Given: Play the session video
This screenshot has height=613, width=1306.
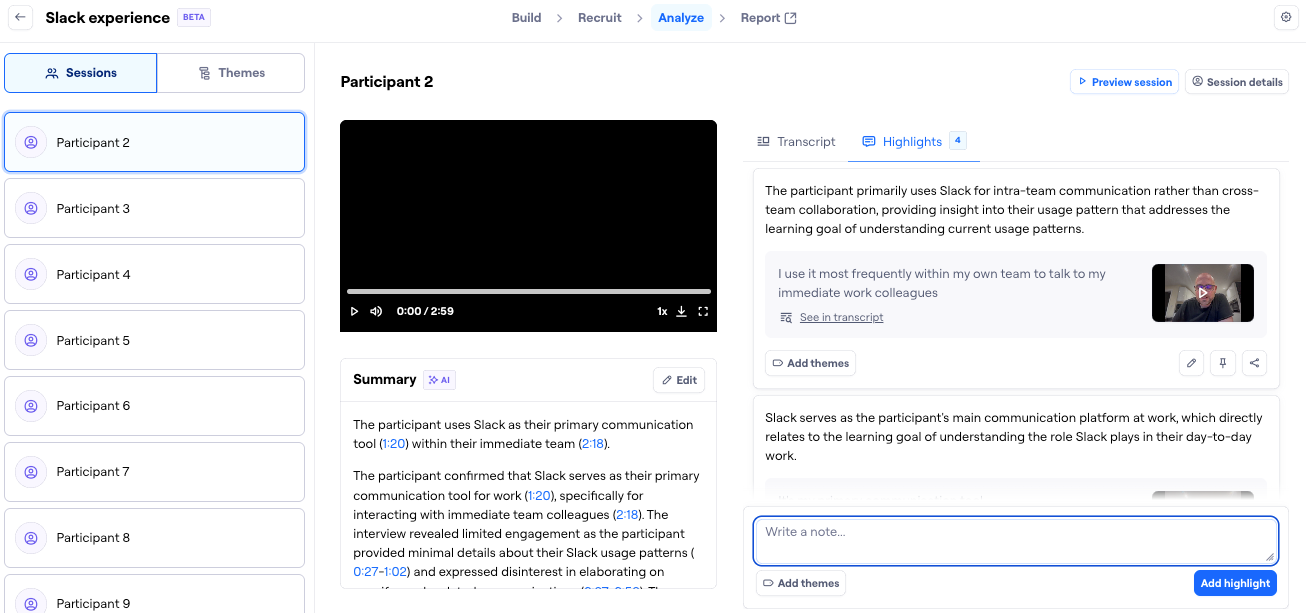Looking at the screenshot, I should pos(354,311).
